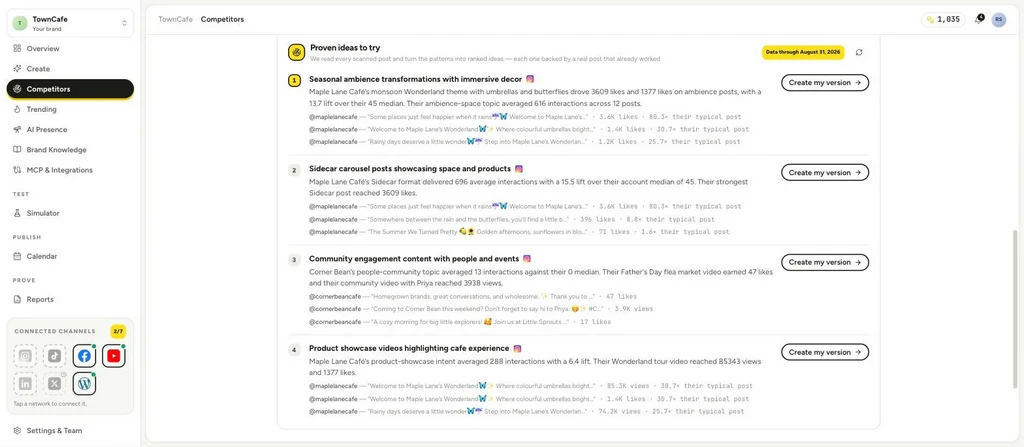Click the Instagram connected channel icon
This screenshot has height=447, width=1024.
tap(25, 356)
